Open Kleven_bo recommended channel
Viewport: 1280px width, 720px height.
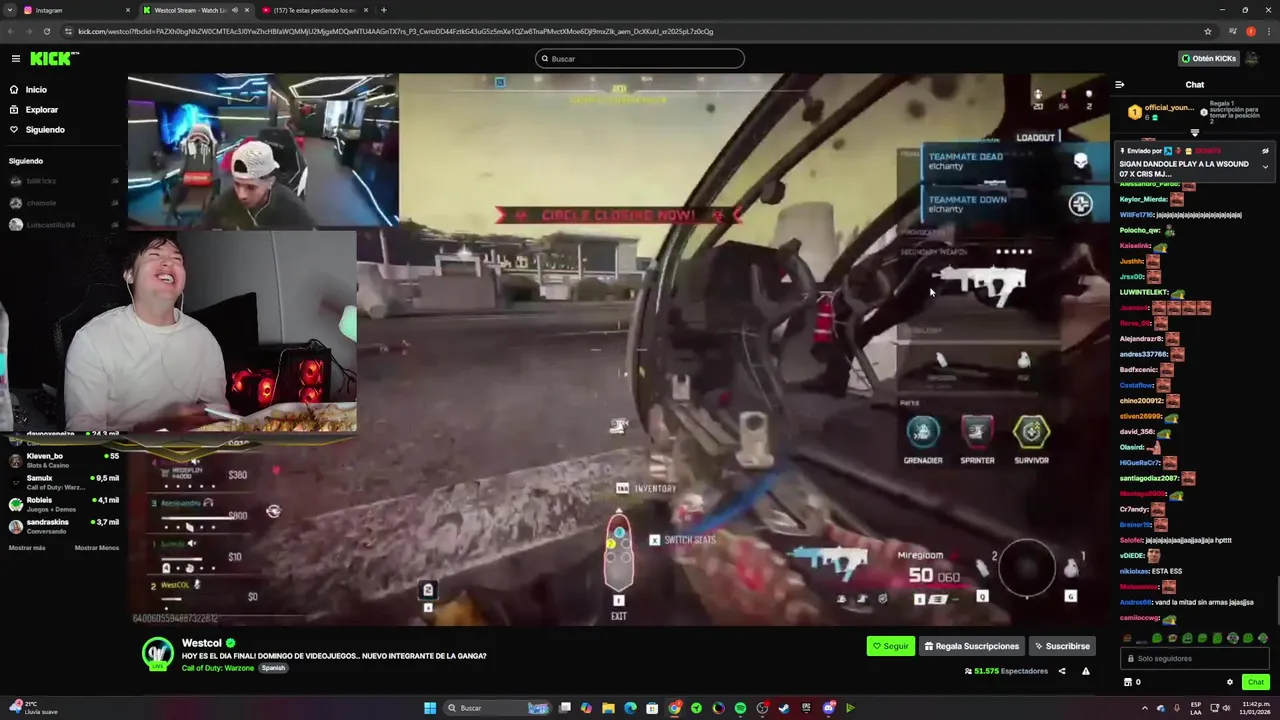(63, 460)
